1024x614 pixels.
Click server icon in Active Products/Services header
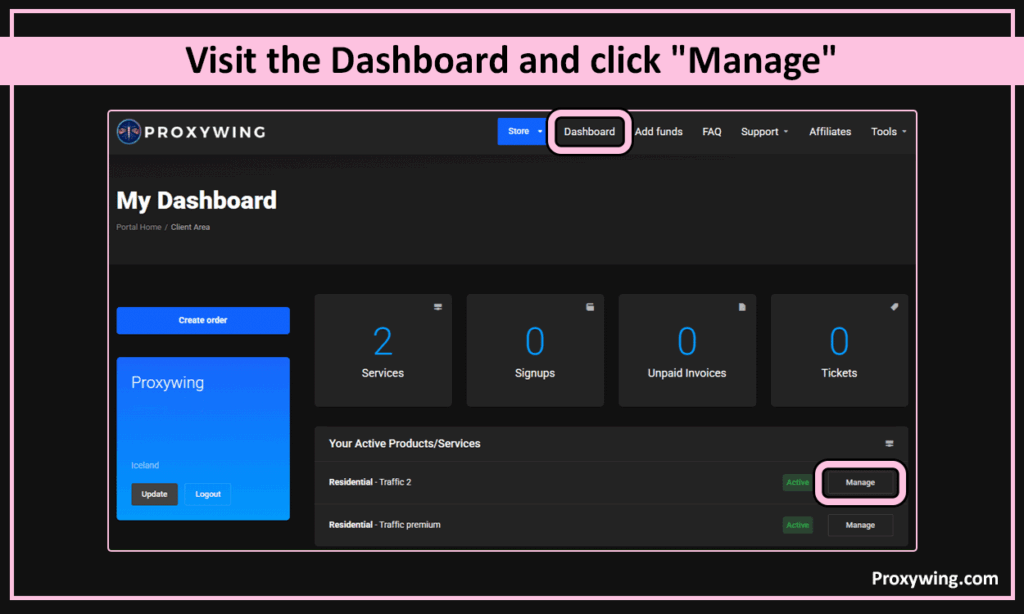(889, 443)
